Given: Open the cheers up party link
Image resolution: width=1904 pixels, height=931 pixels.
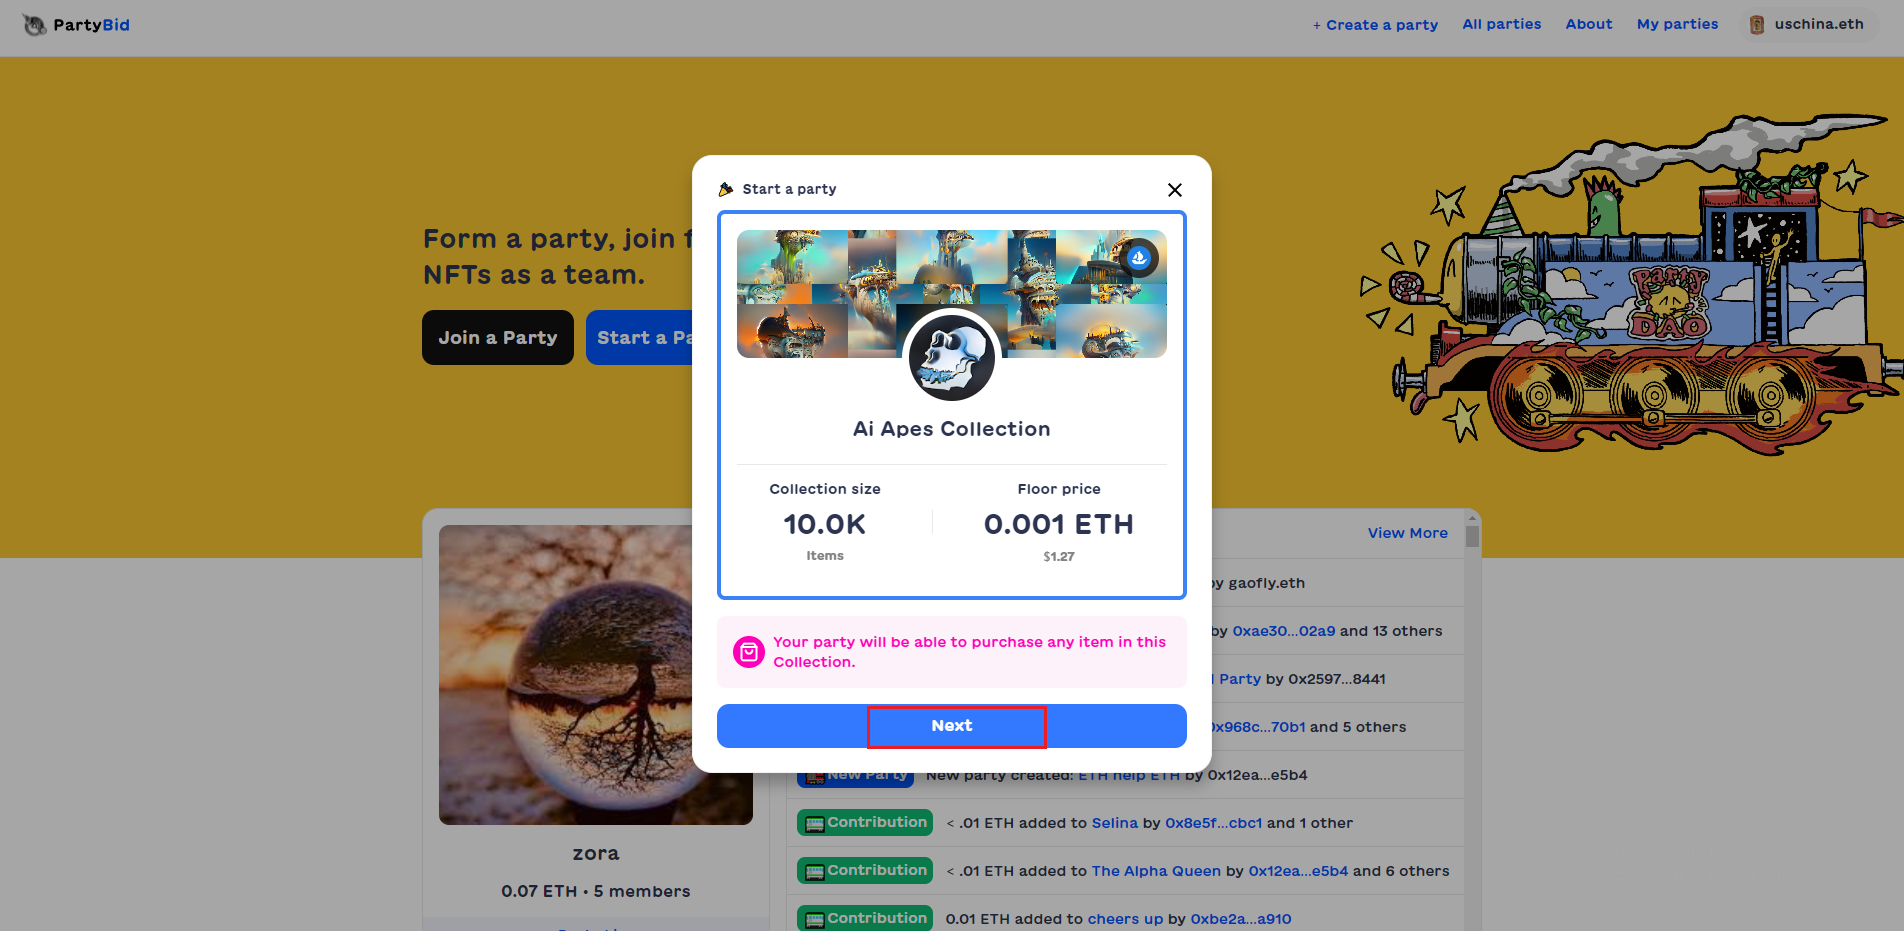Looking at the screenshot, I should 1125,919.
